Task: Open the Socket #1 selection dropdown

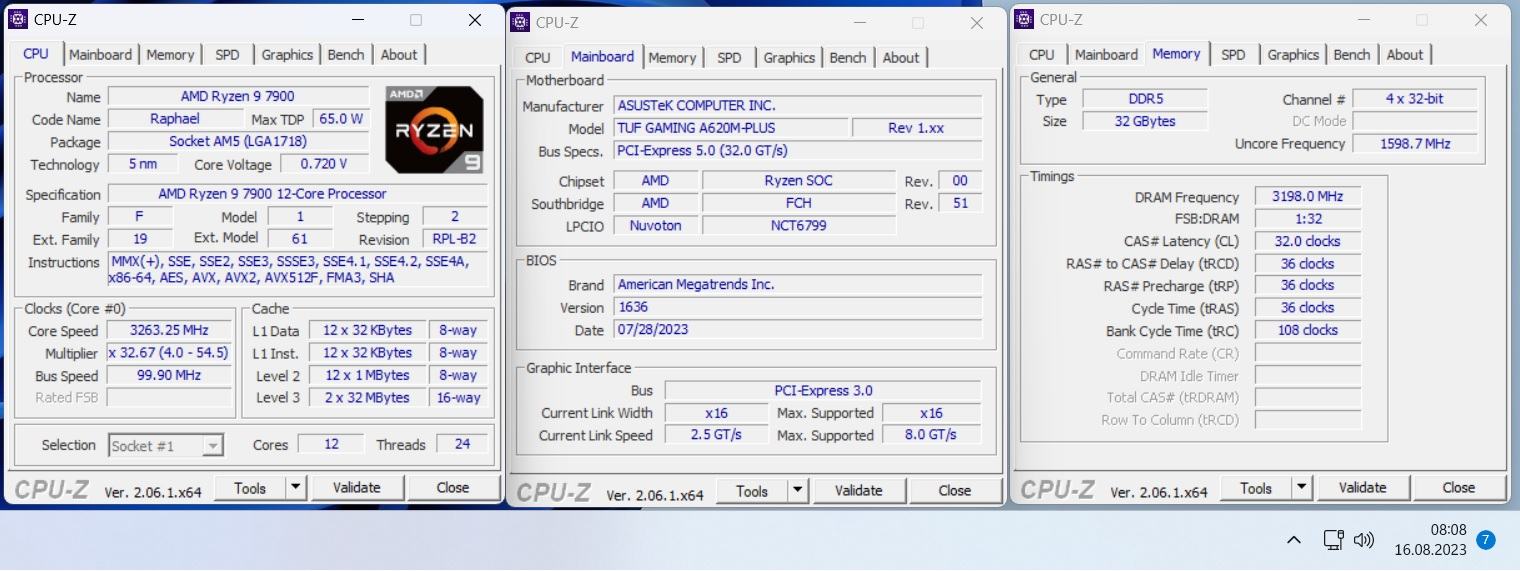Action: coord(166,446)
